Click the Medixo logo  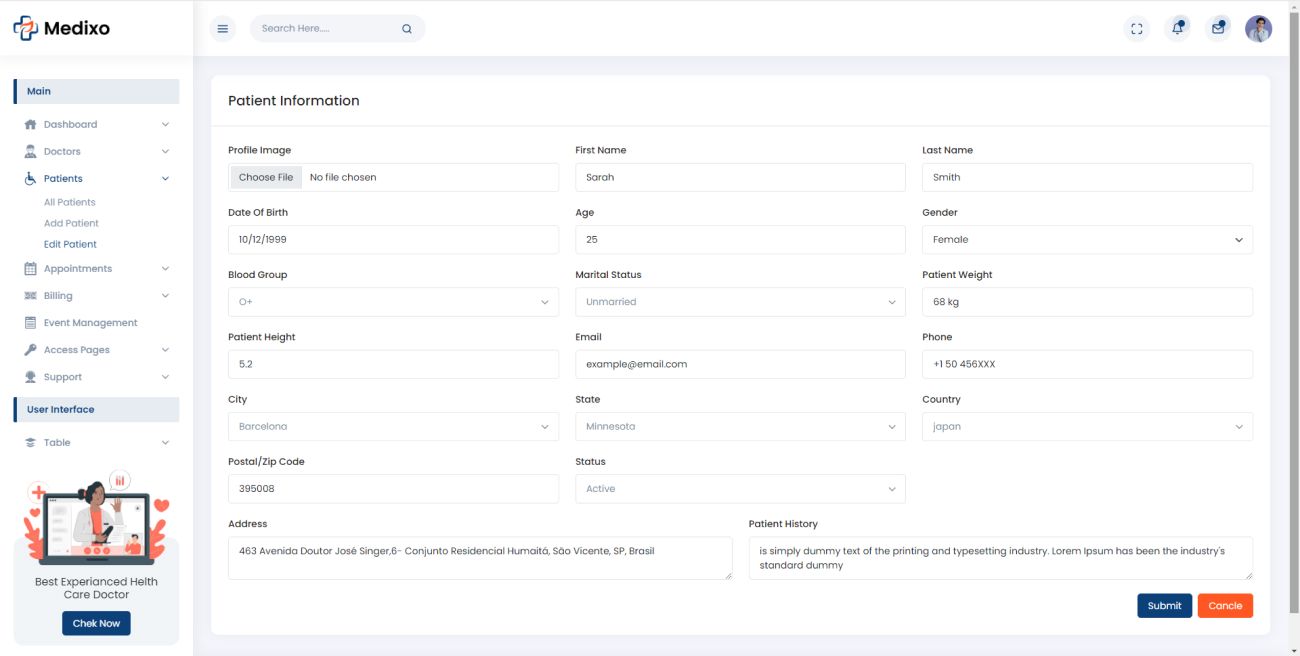pyautogui.click(x=62, y=29)
